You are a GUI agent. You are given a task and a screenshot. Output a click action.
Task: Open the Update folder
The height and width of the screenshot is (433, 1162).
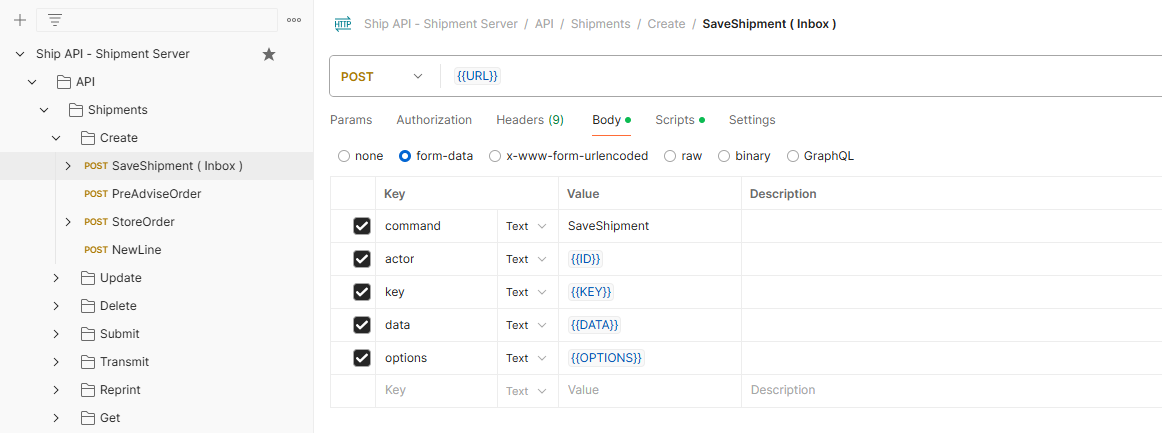tap(120, 278)
